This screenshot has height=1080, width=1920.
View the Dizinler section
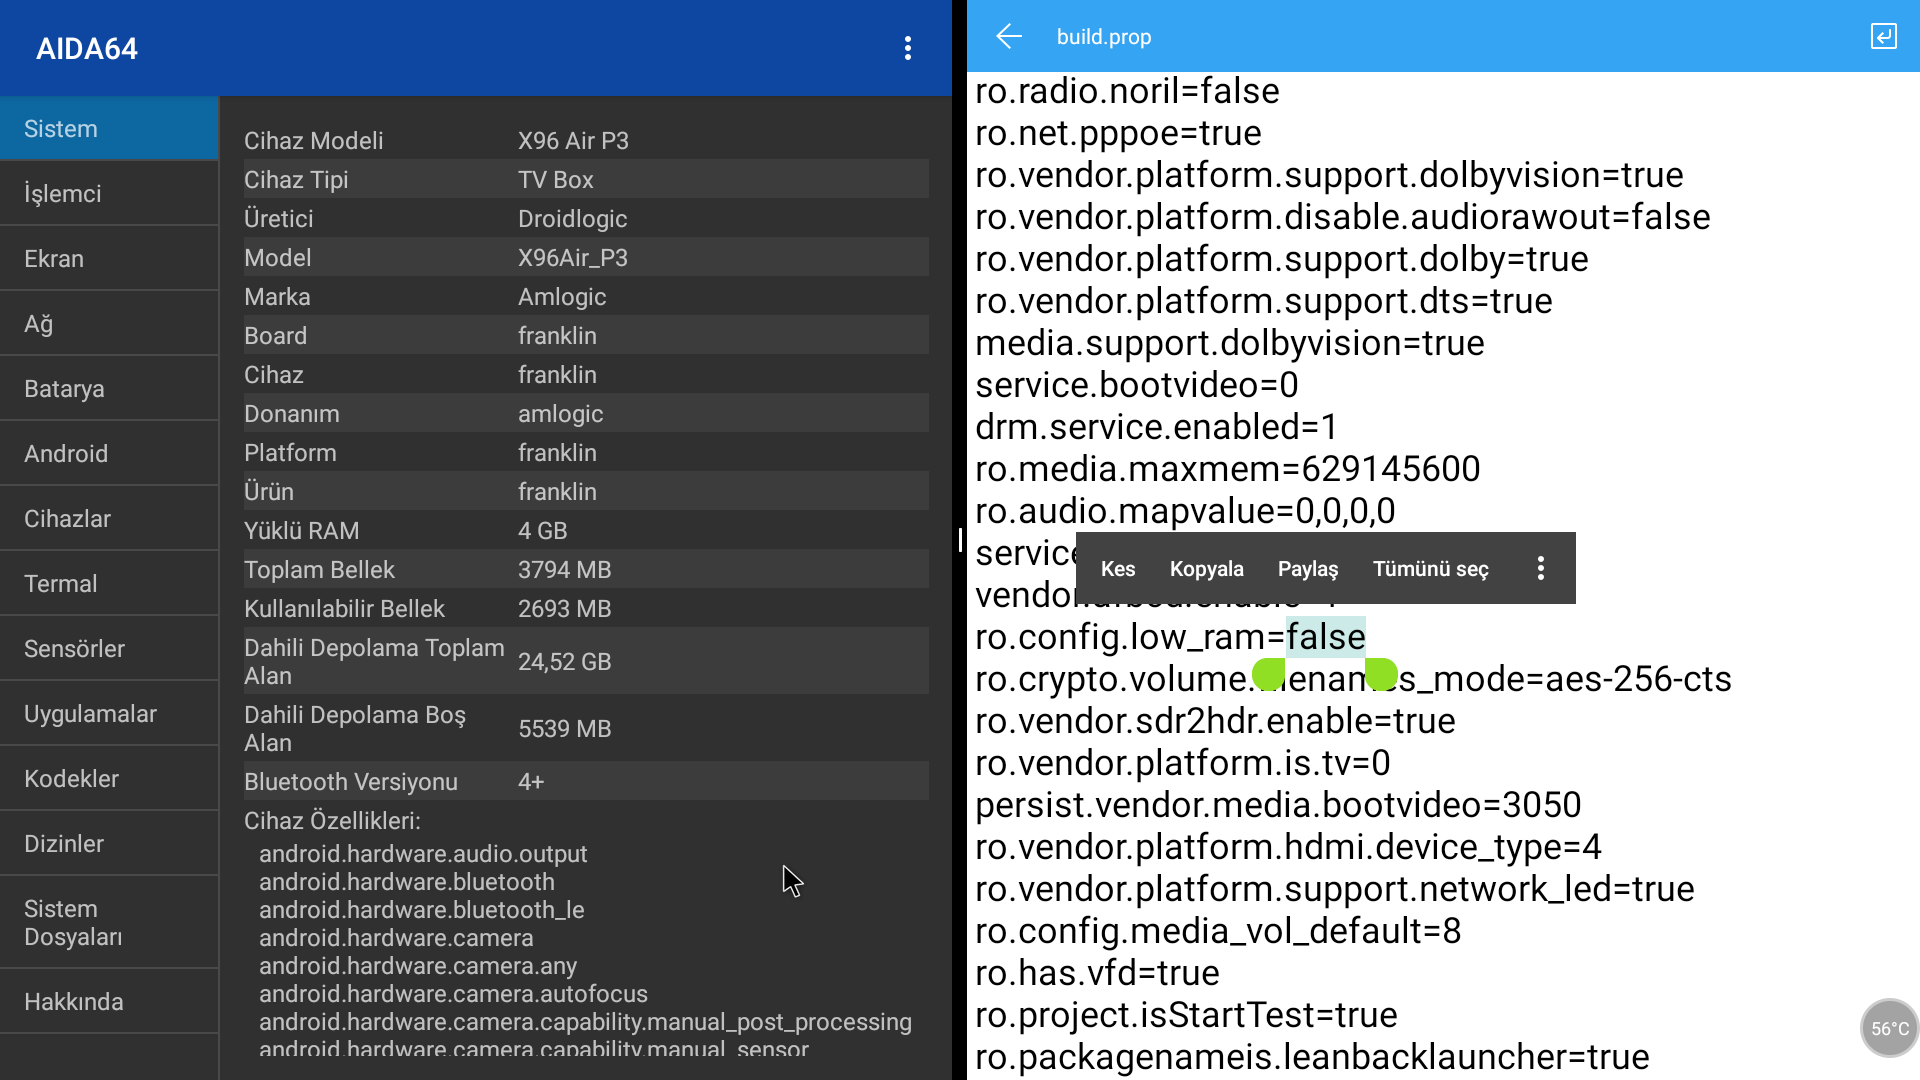pyautogui.click(x=109, y=844)
